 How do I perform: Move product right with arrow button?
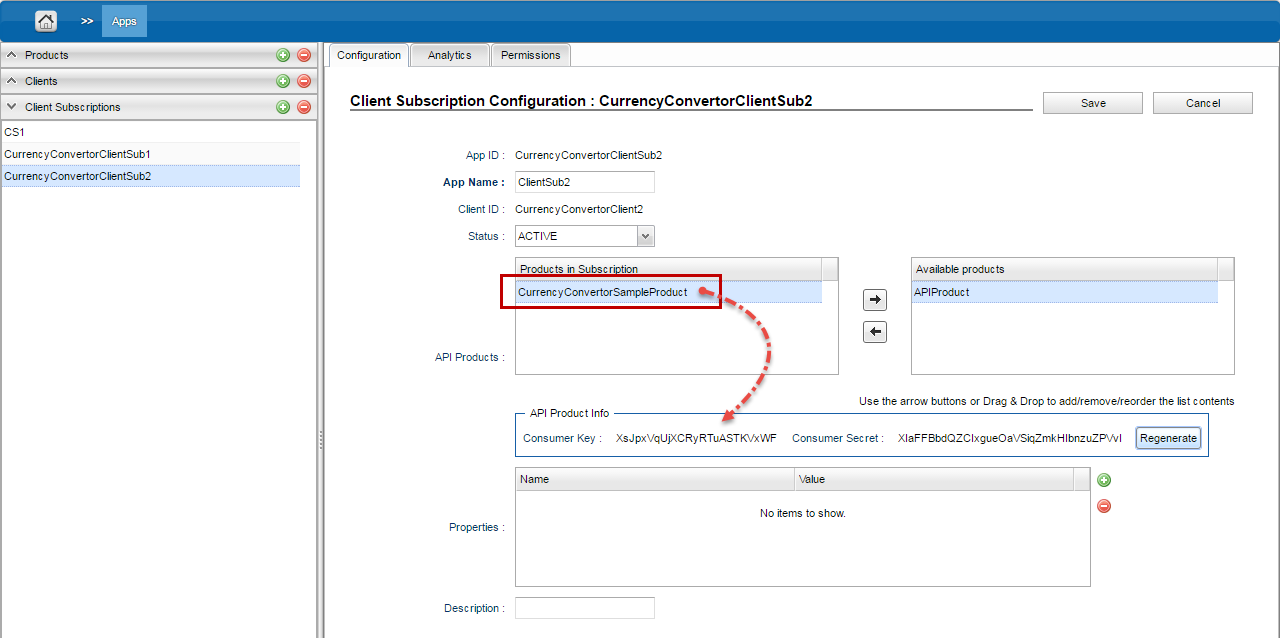(x=875, y=300)
